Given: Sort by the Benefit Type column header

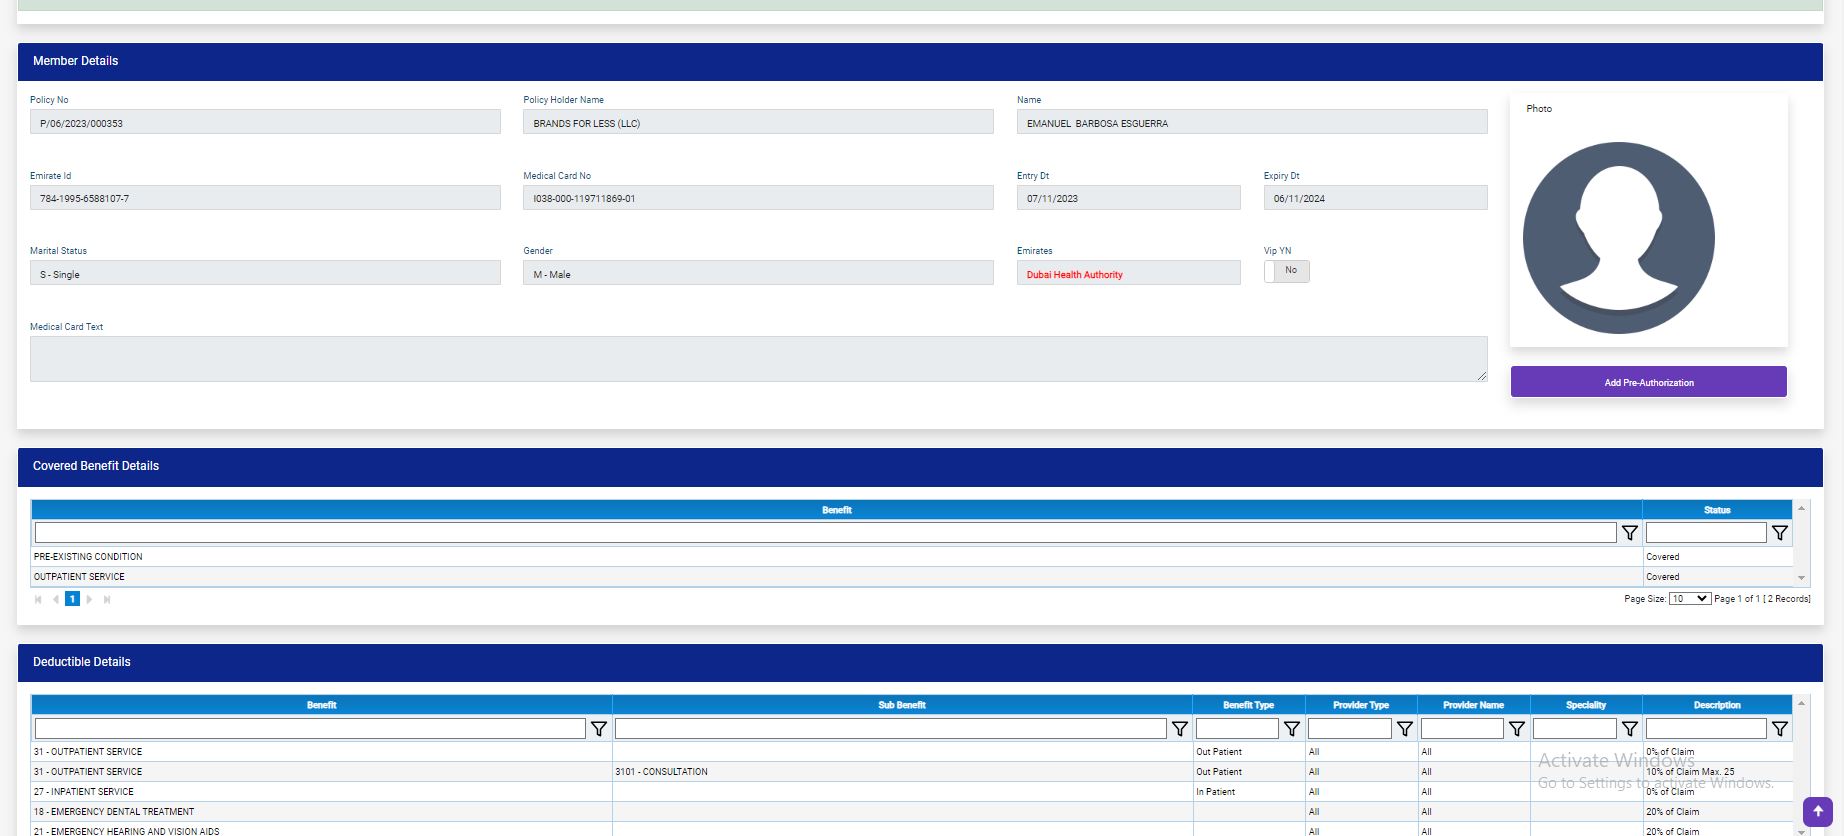Looking at the screenshot, I should point(1248,705).
